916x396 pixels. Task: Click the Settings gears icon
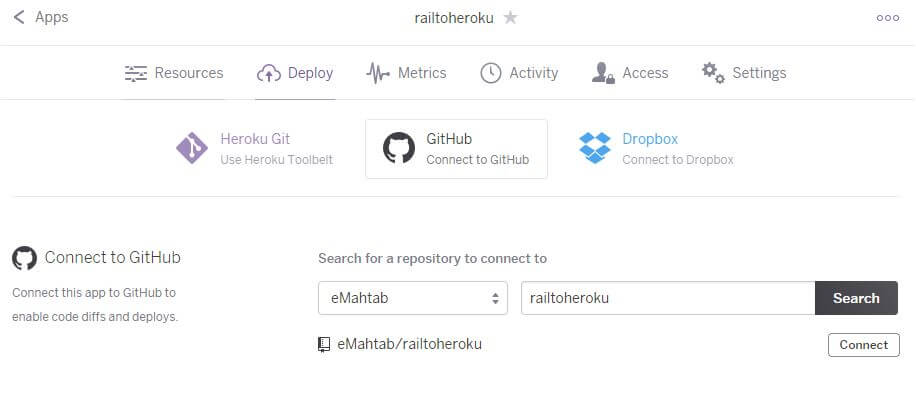(713, 74)
